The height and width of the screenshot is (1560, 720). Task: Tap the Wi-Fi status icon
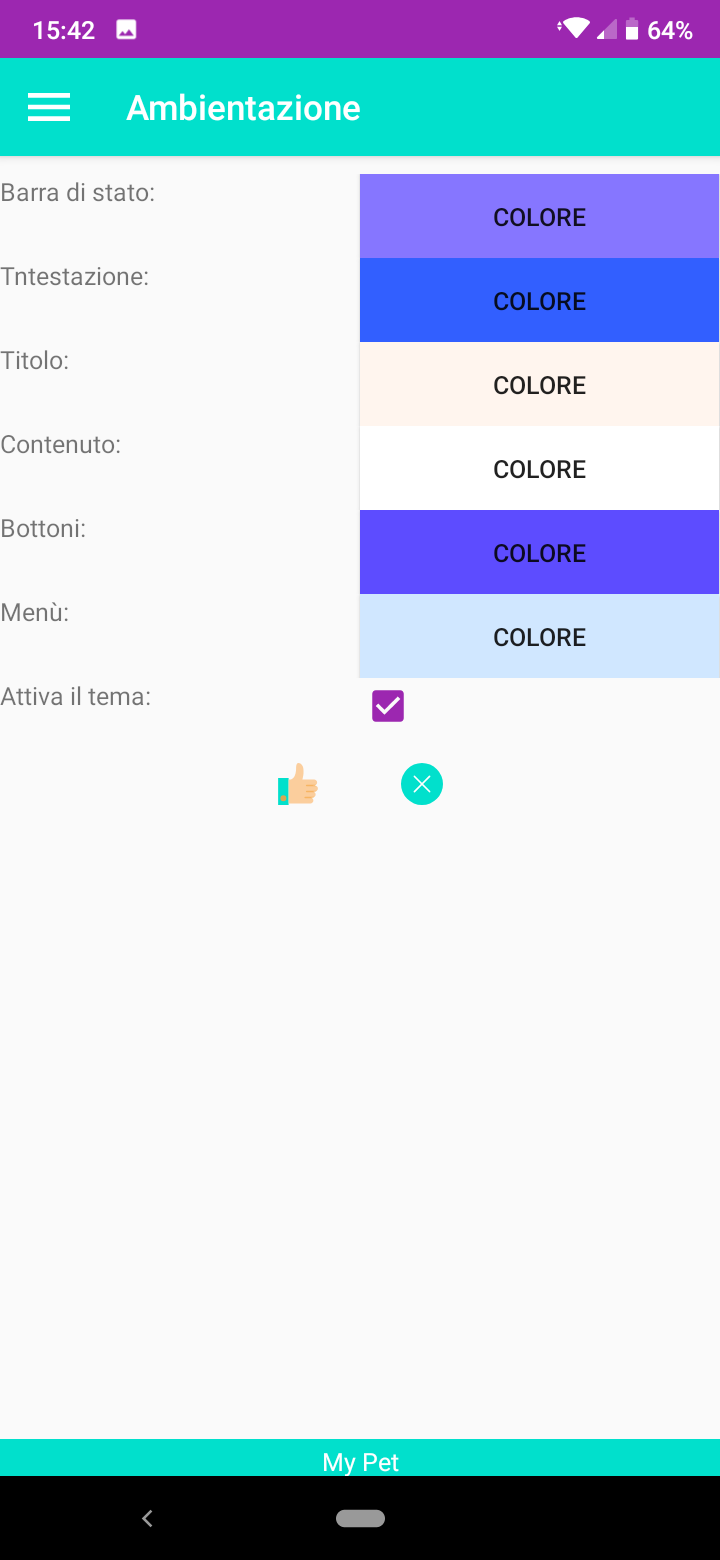575,30
